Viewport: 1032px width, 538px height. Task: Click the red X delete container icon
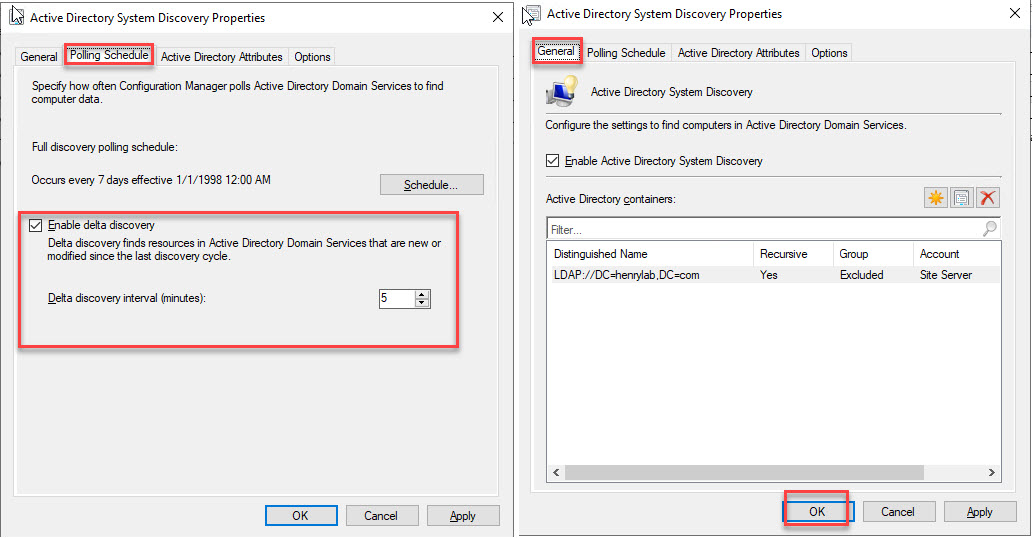(x=987, y=198)
